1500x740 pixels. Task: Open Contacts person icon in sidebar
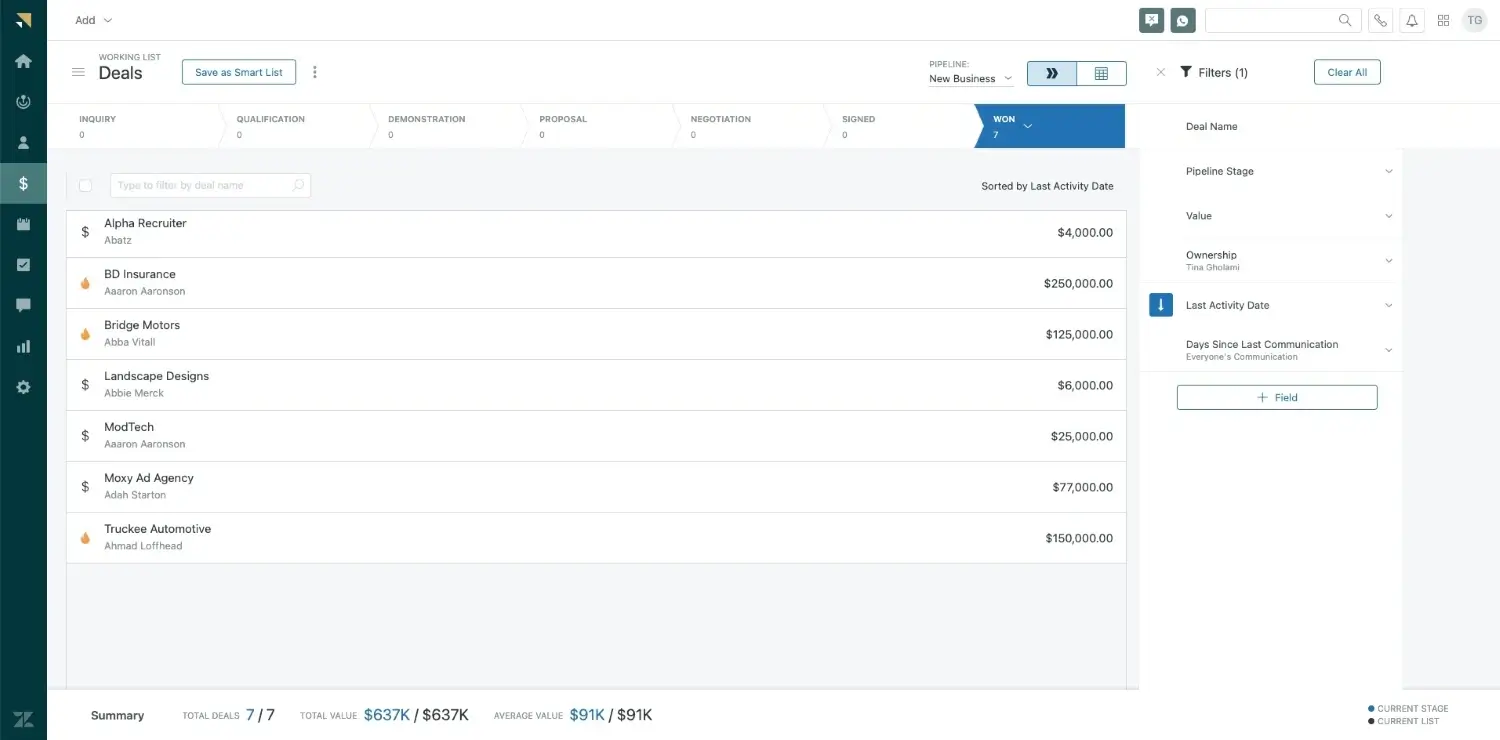tap(23, 143)
